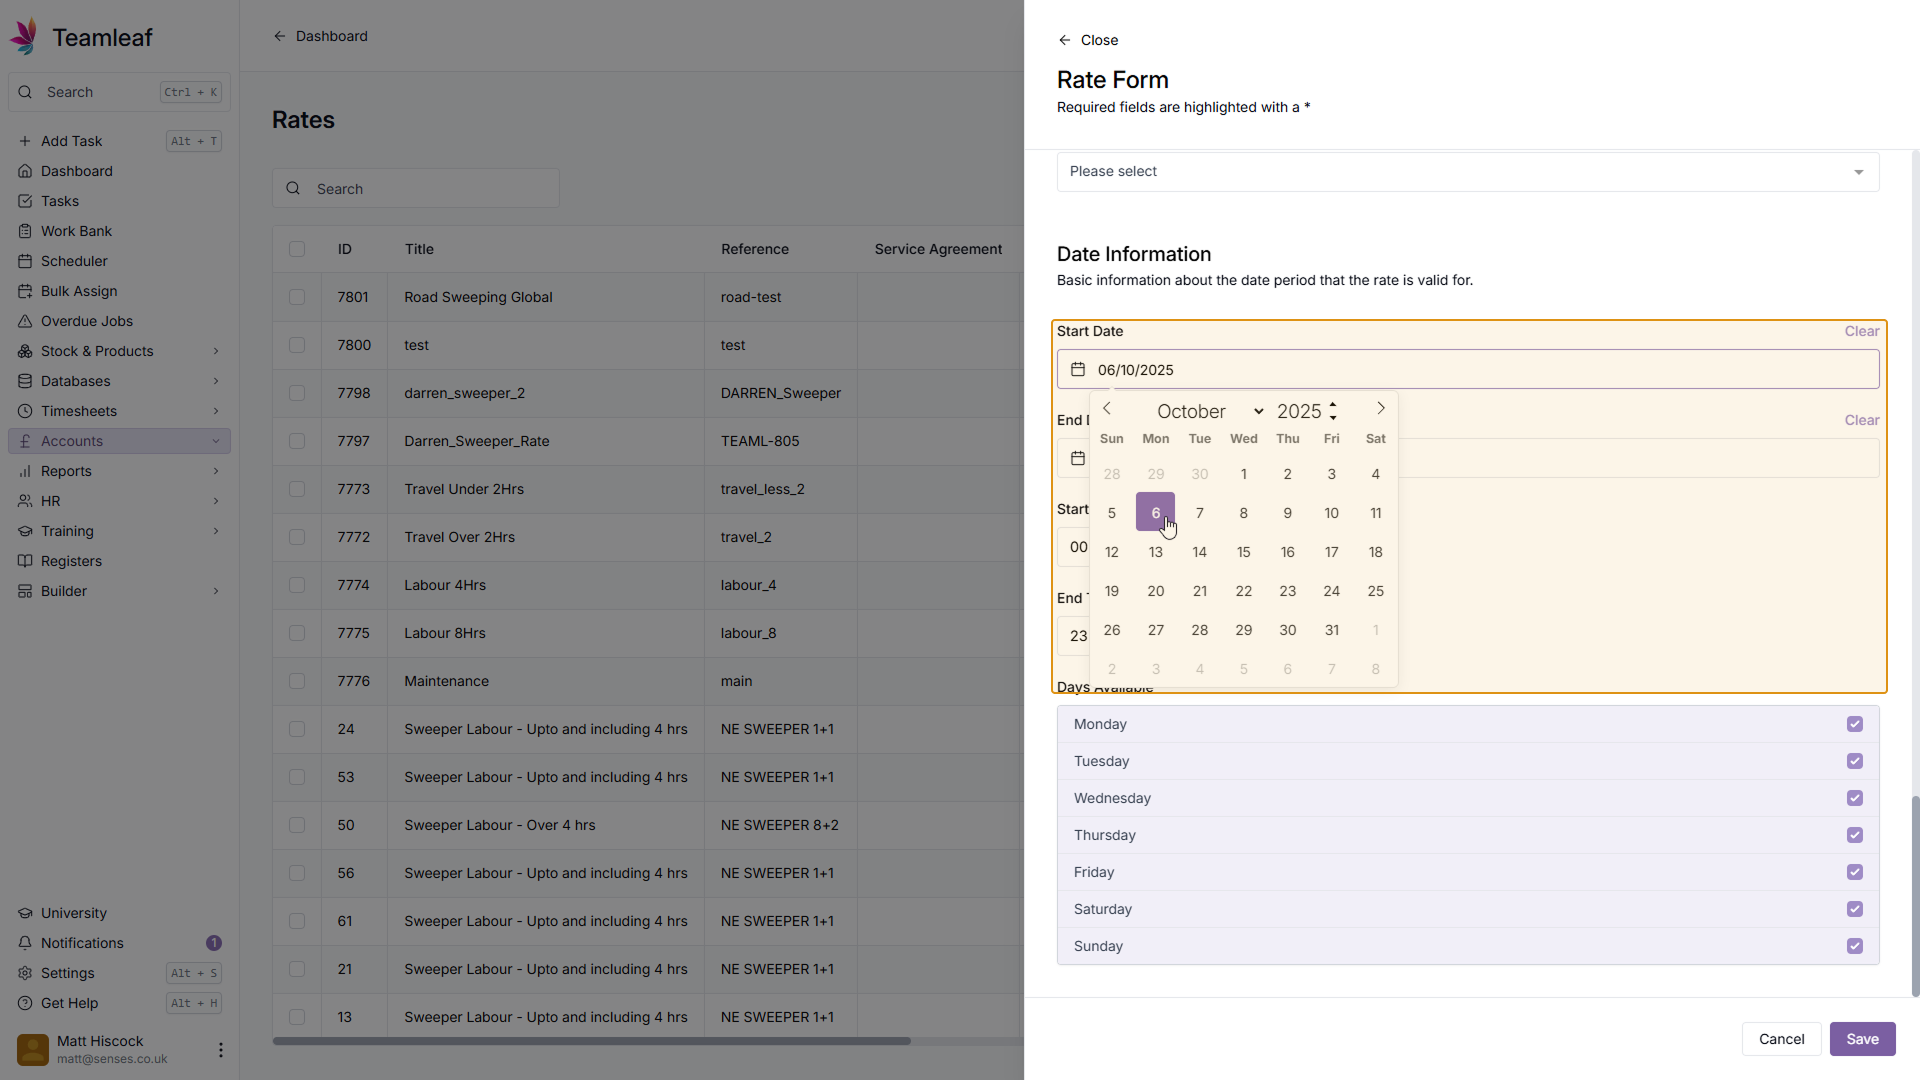The image size is (1920, 1080).
Task: Click the University graduation cap icon
Action: (25, 913)
